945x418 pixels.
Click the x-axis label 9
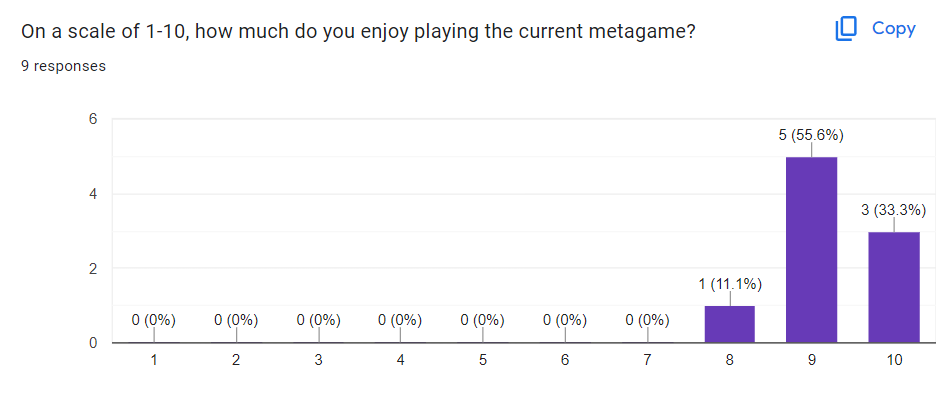click(811, 360)
